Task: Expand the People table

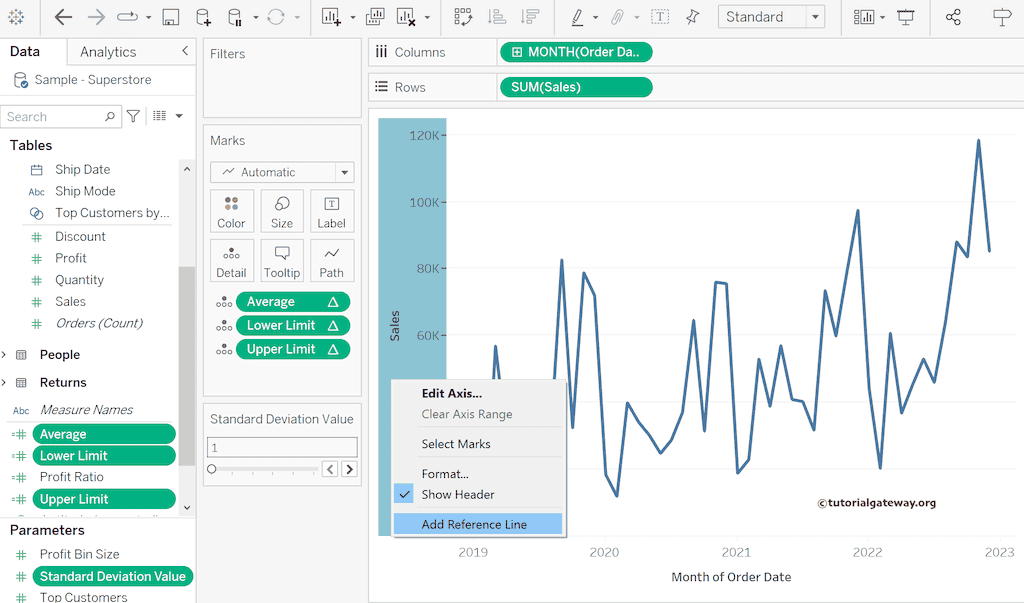Action: 5,355
